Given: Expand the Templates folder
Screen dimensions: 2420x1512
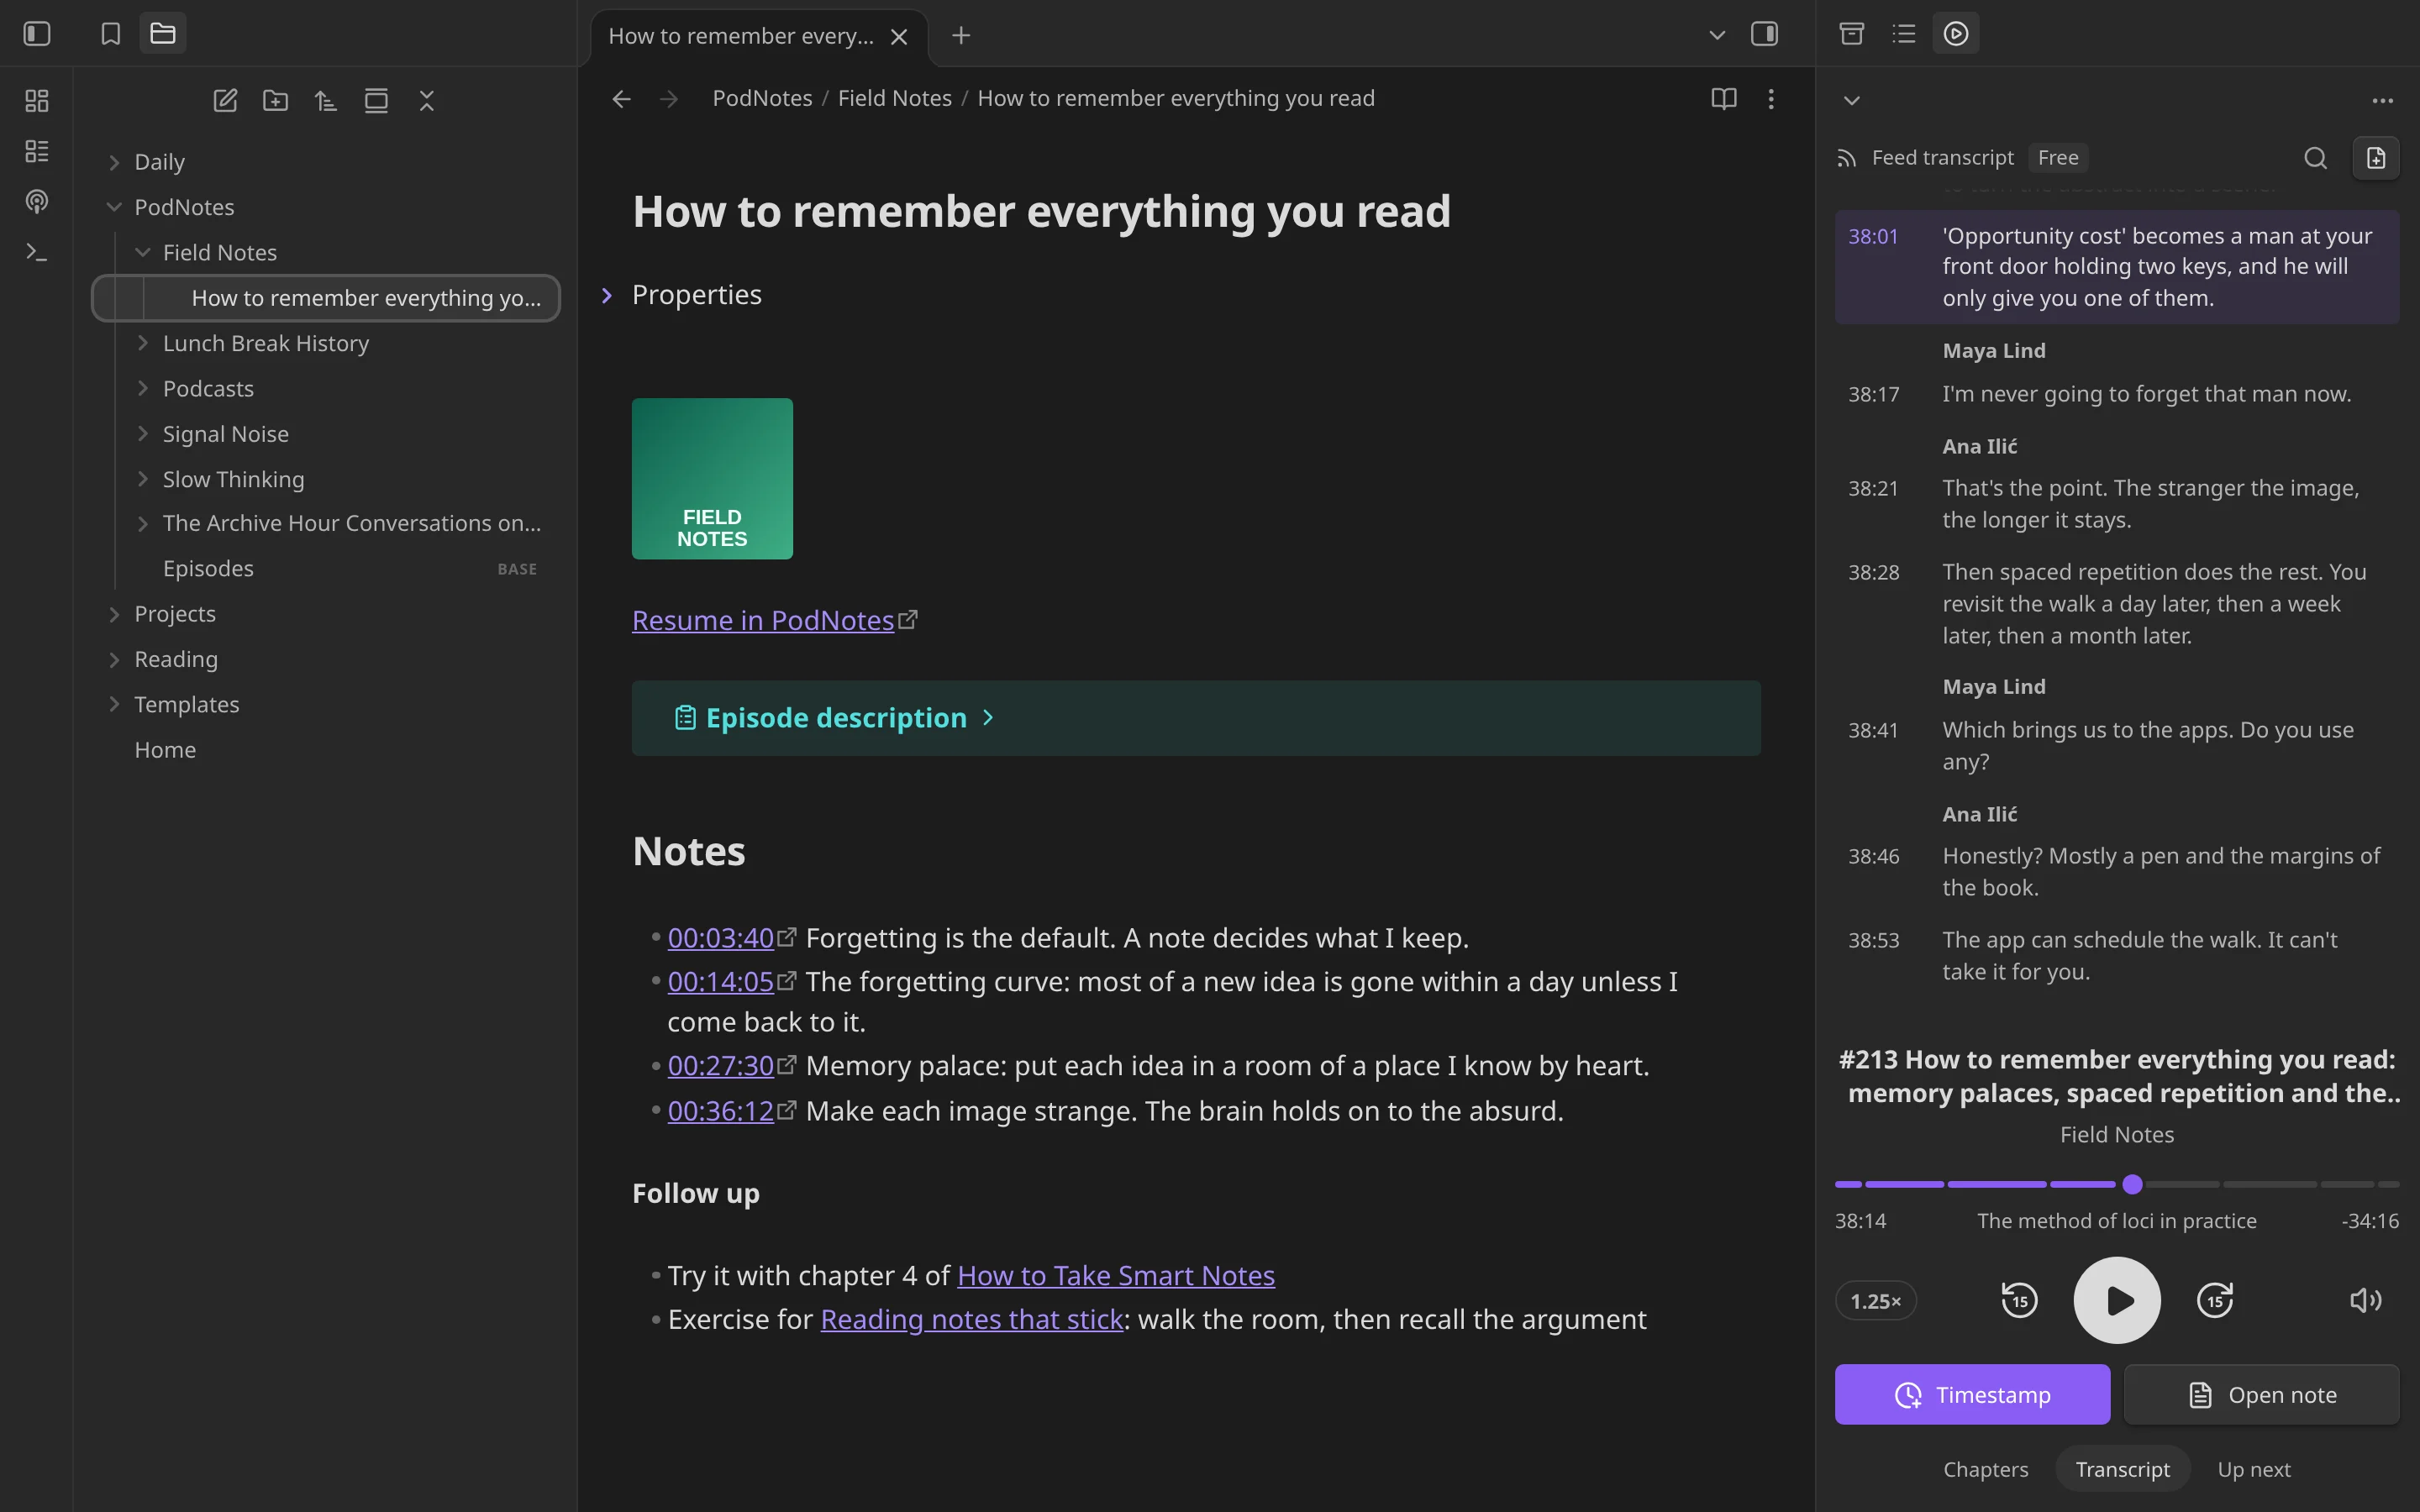Looking at the screenshot, I should click(x=325, y=704).
